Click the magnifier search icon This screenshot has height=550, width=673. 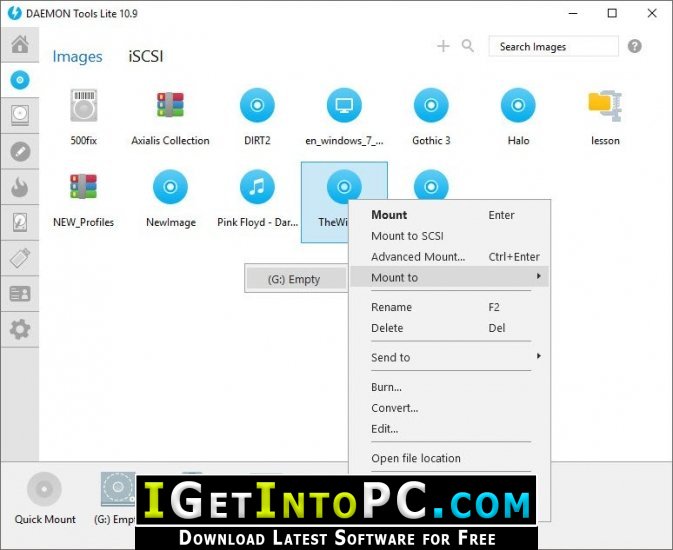tap(468, 46)
